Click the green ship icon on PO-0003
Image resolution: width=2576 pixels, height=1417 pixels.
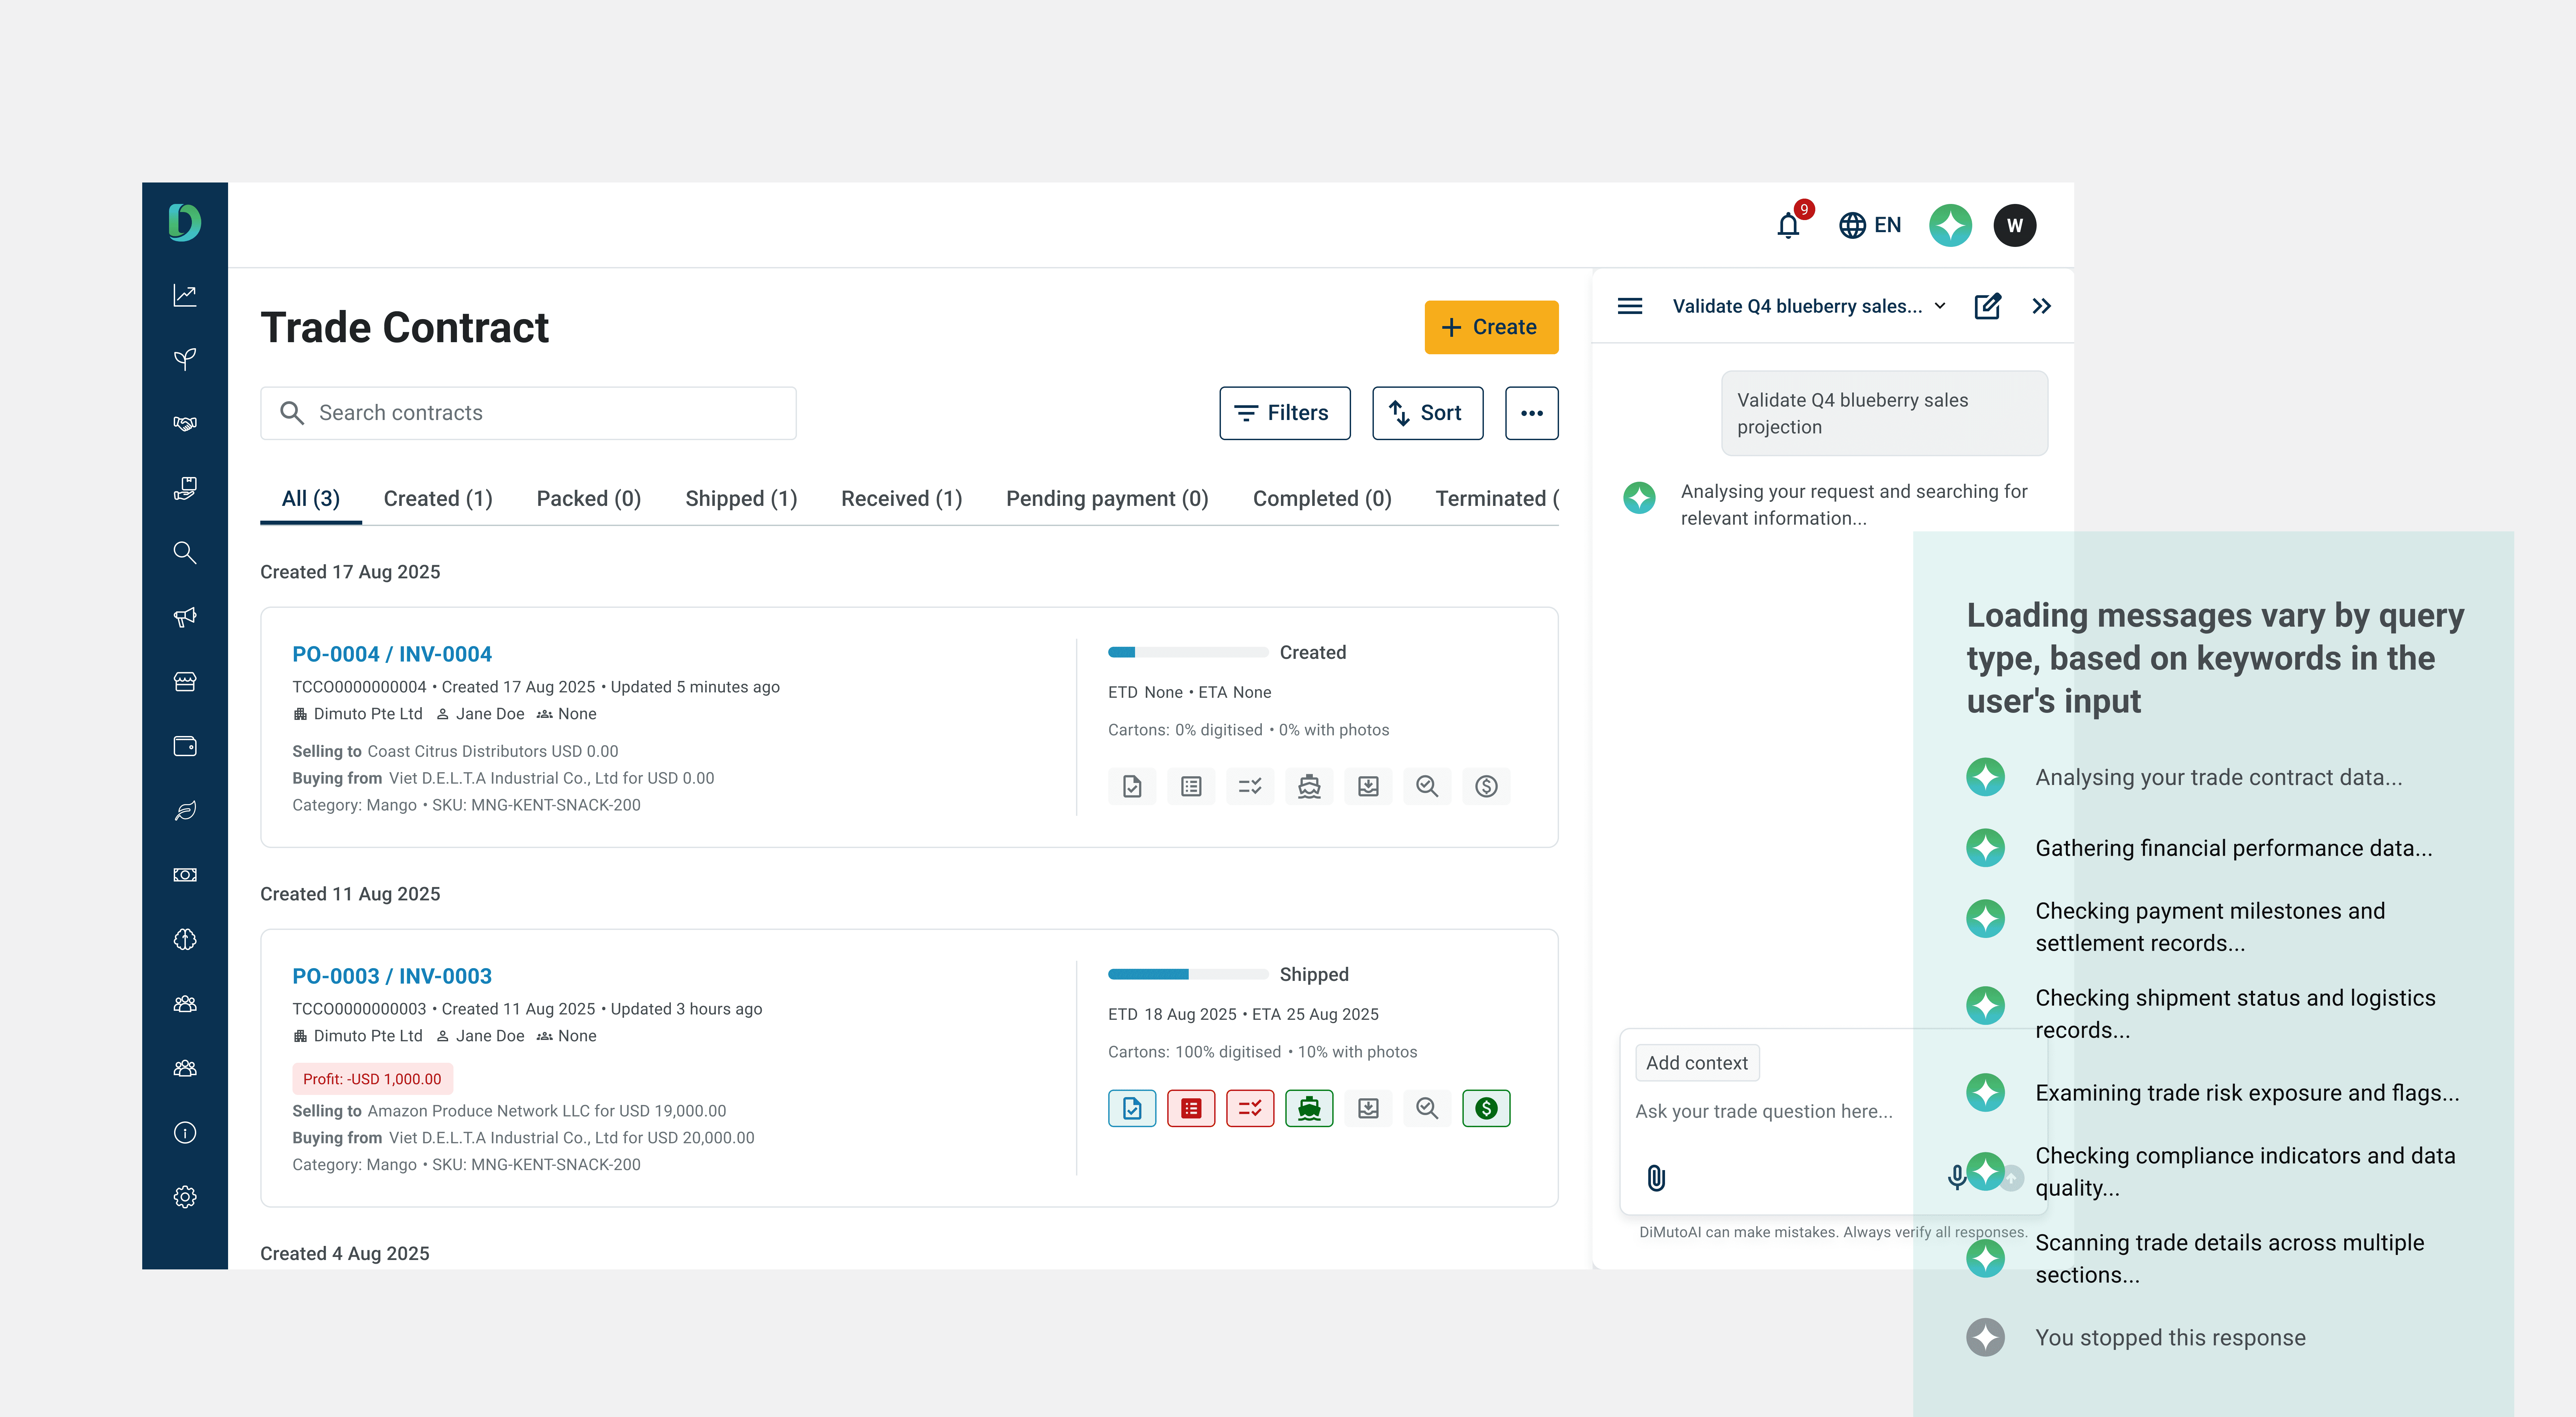click(1309, 1108)
